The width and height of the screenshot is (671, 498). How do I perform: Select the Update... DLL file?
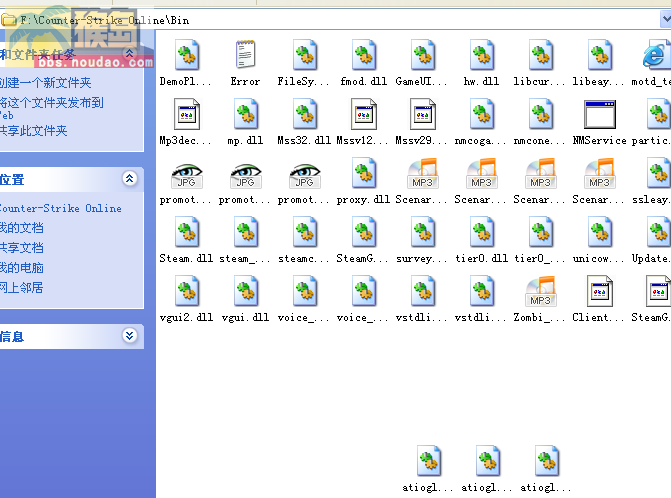[x=658, y=232]
